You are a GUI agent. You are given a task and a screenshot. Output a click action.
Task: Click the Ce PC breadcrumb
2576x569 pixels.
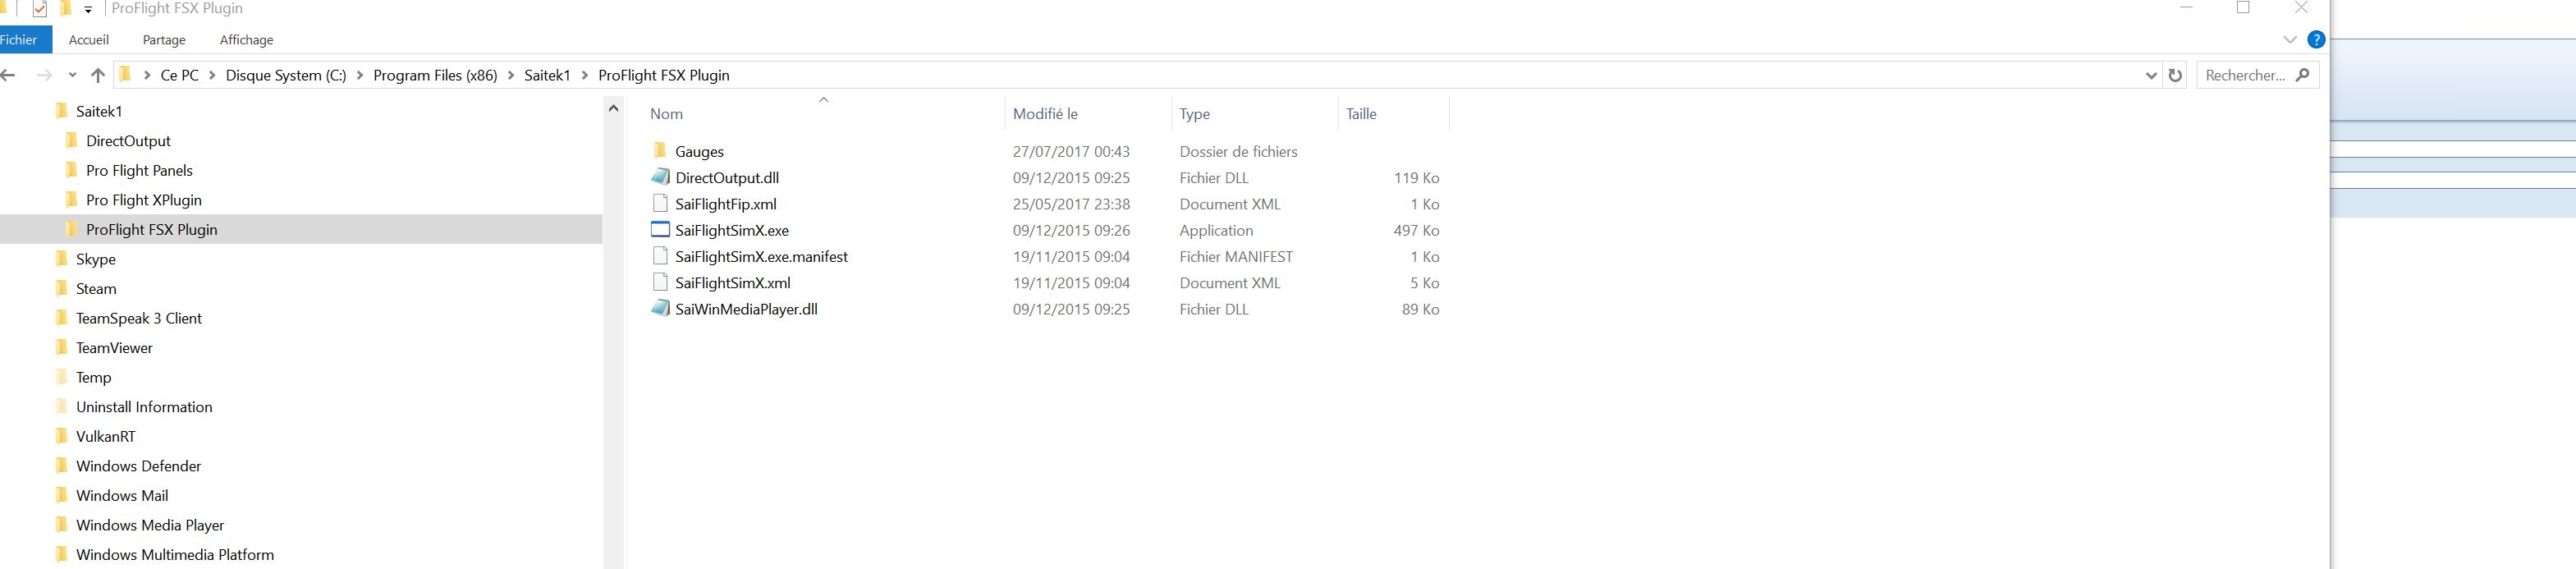179,75
